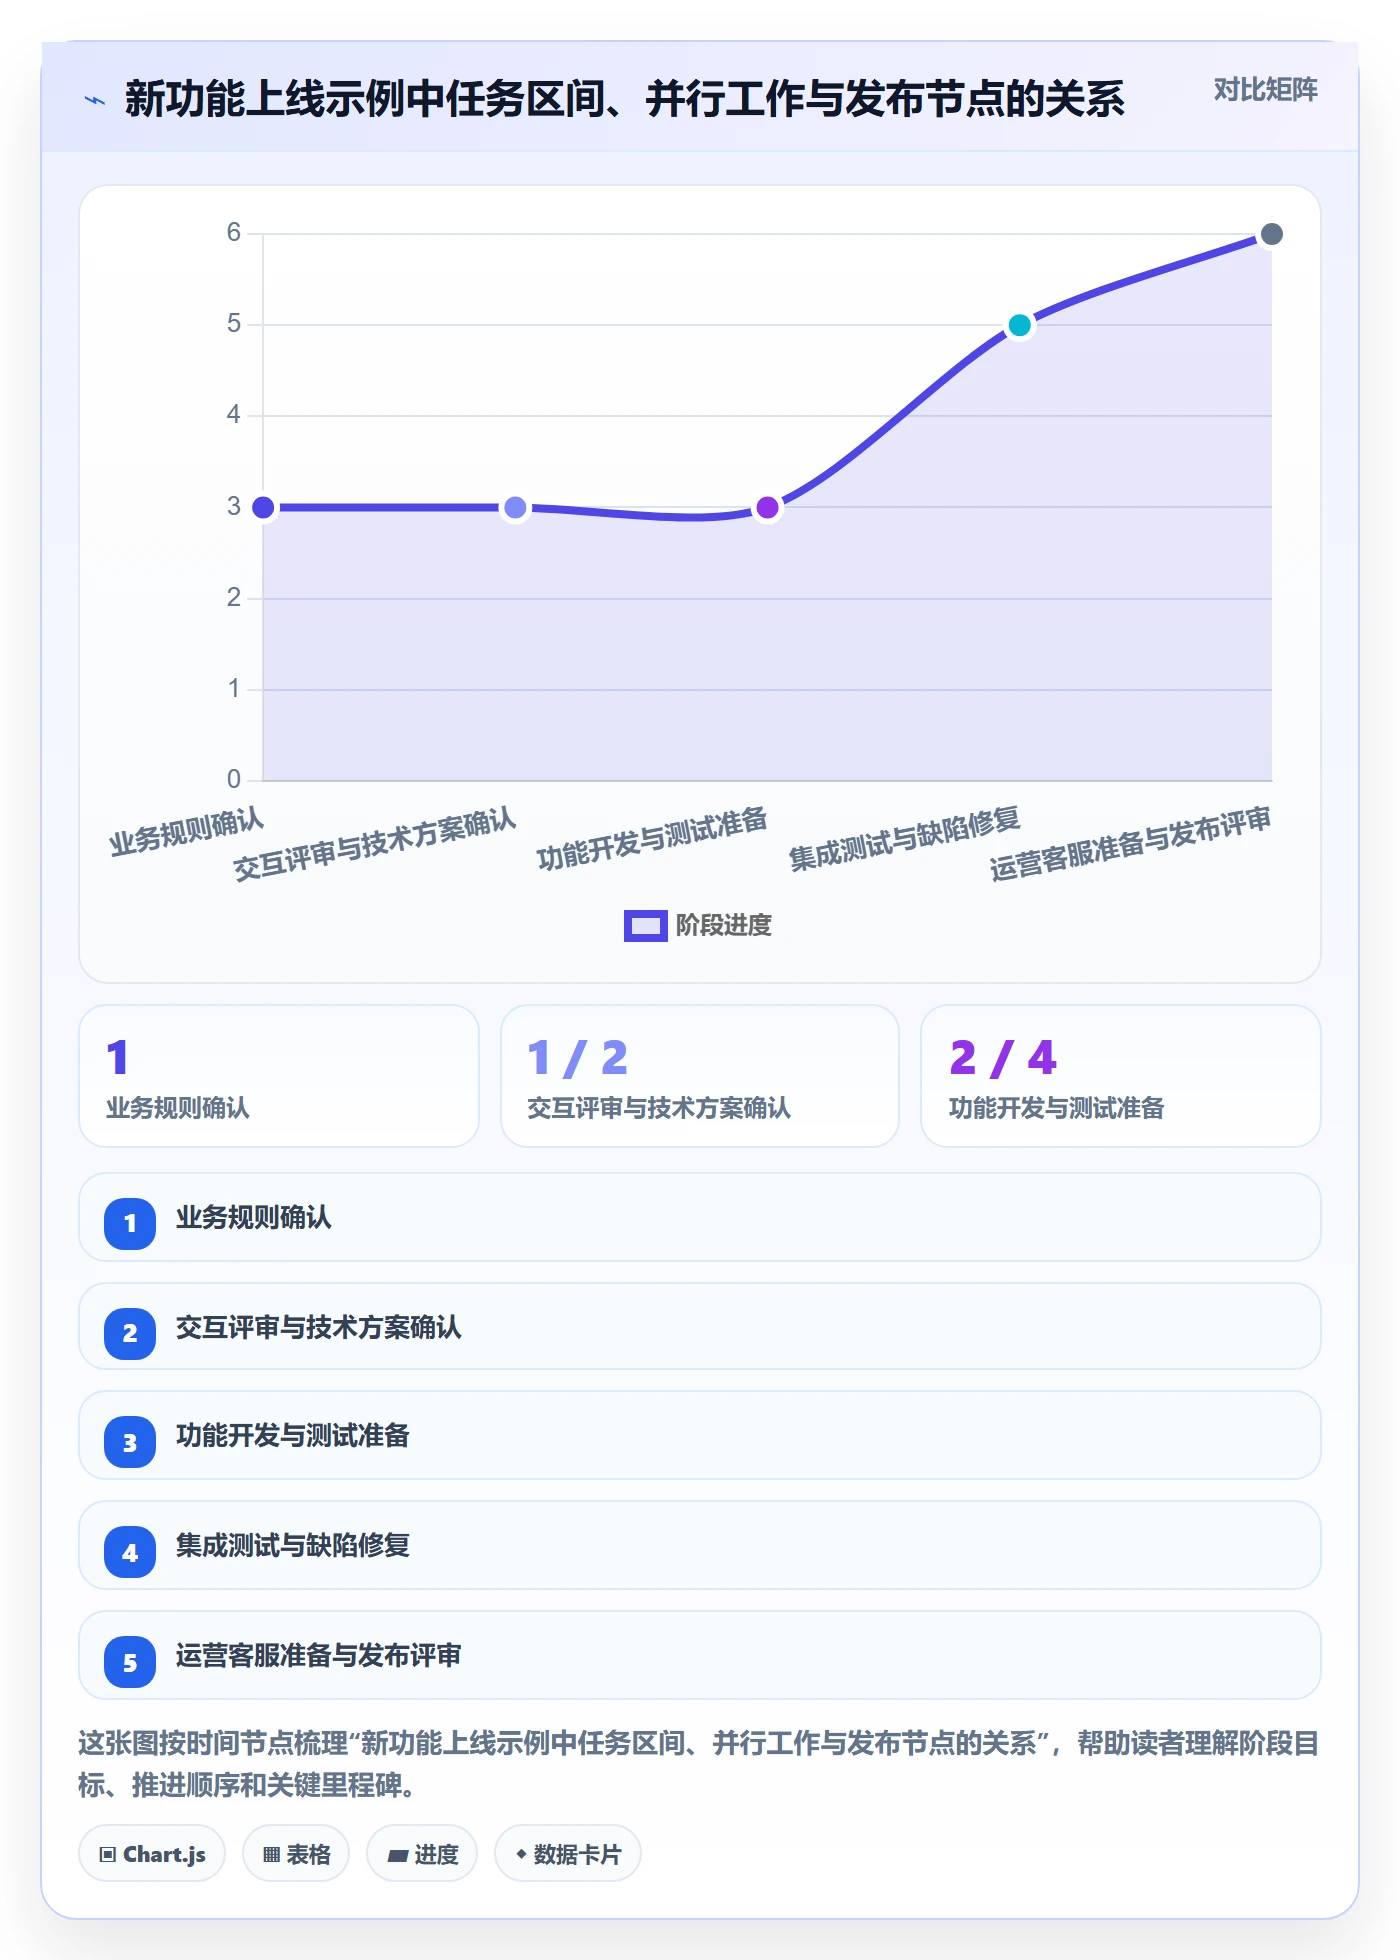The width and height of the screenshot is (1400, 1960).
Task: Click the number 2 badge in list
Action: 130,1333
